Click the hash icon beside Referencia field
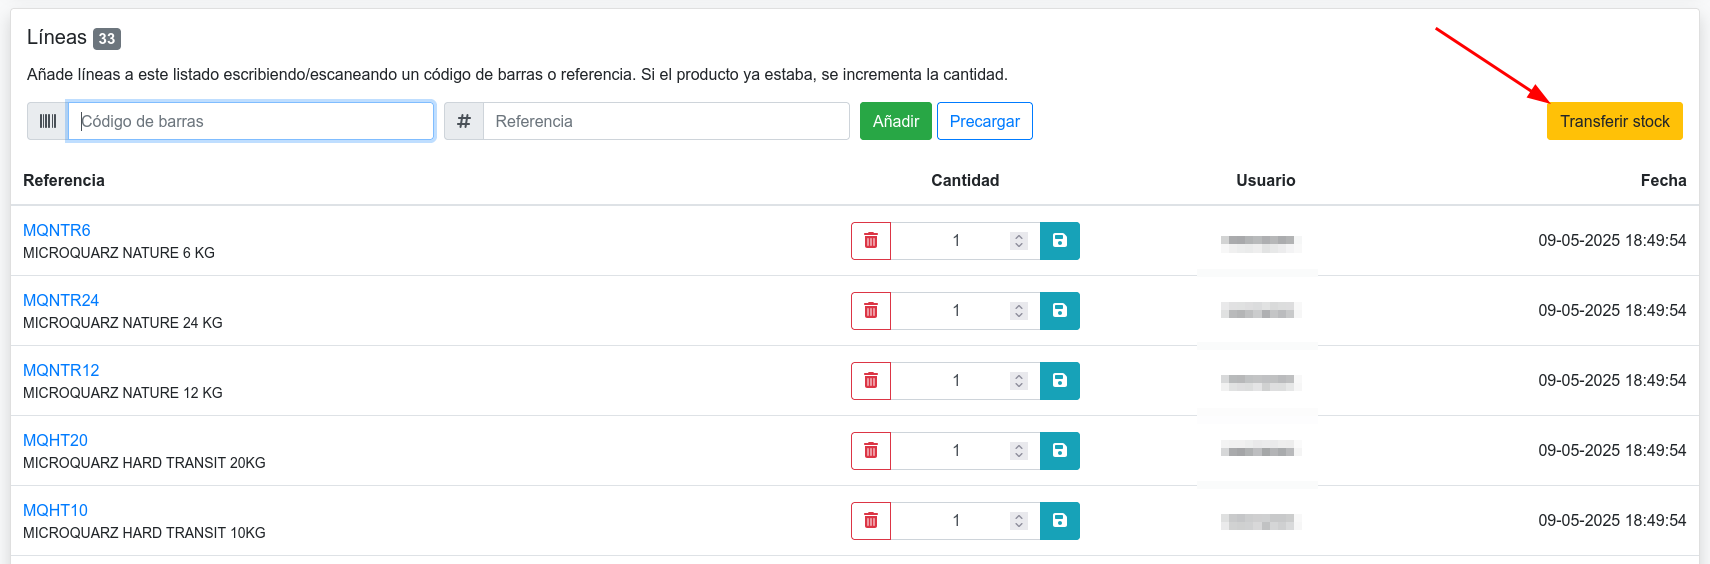Viewport: 1710px width, 564px height. tap(464, 121)
